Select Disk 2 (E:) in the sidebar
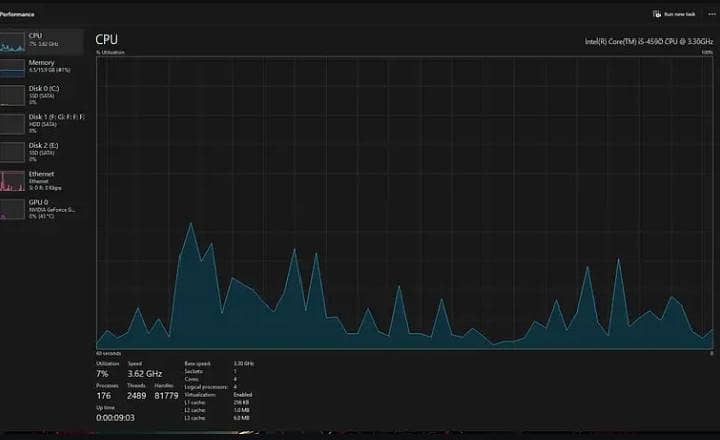The image size is (720, 440). click(42, 152)
